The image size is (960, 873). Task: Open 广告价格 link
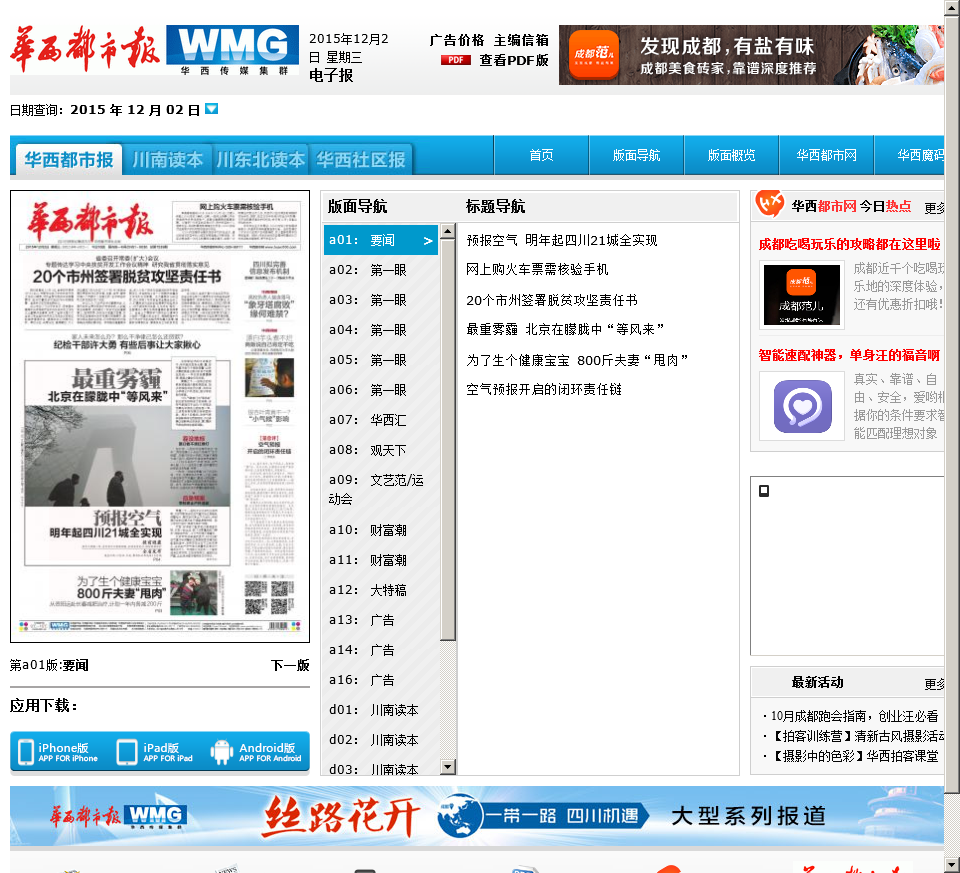point(457,40)
